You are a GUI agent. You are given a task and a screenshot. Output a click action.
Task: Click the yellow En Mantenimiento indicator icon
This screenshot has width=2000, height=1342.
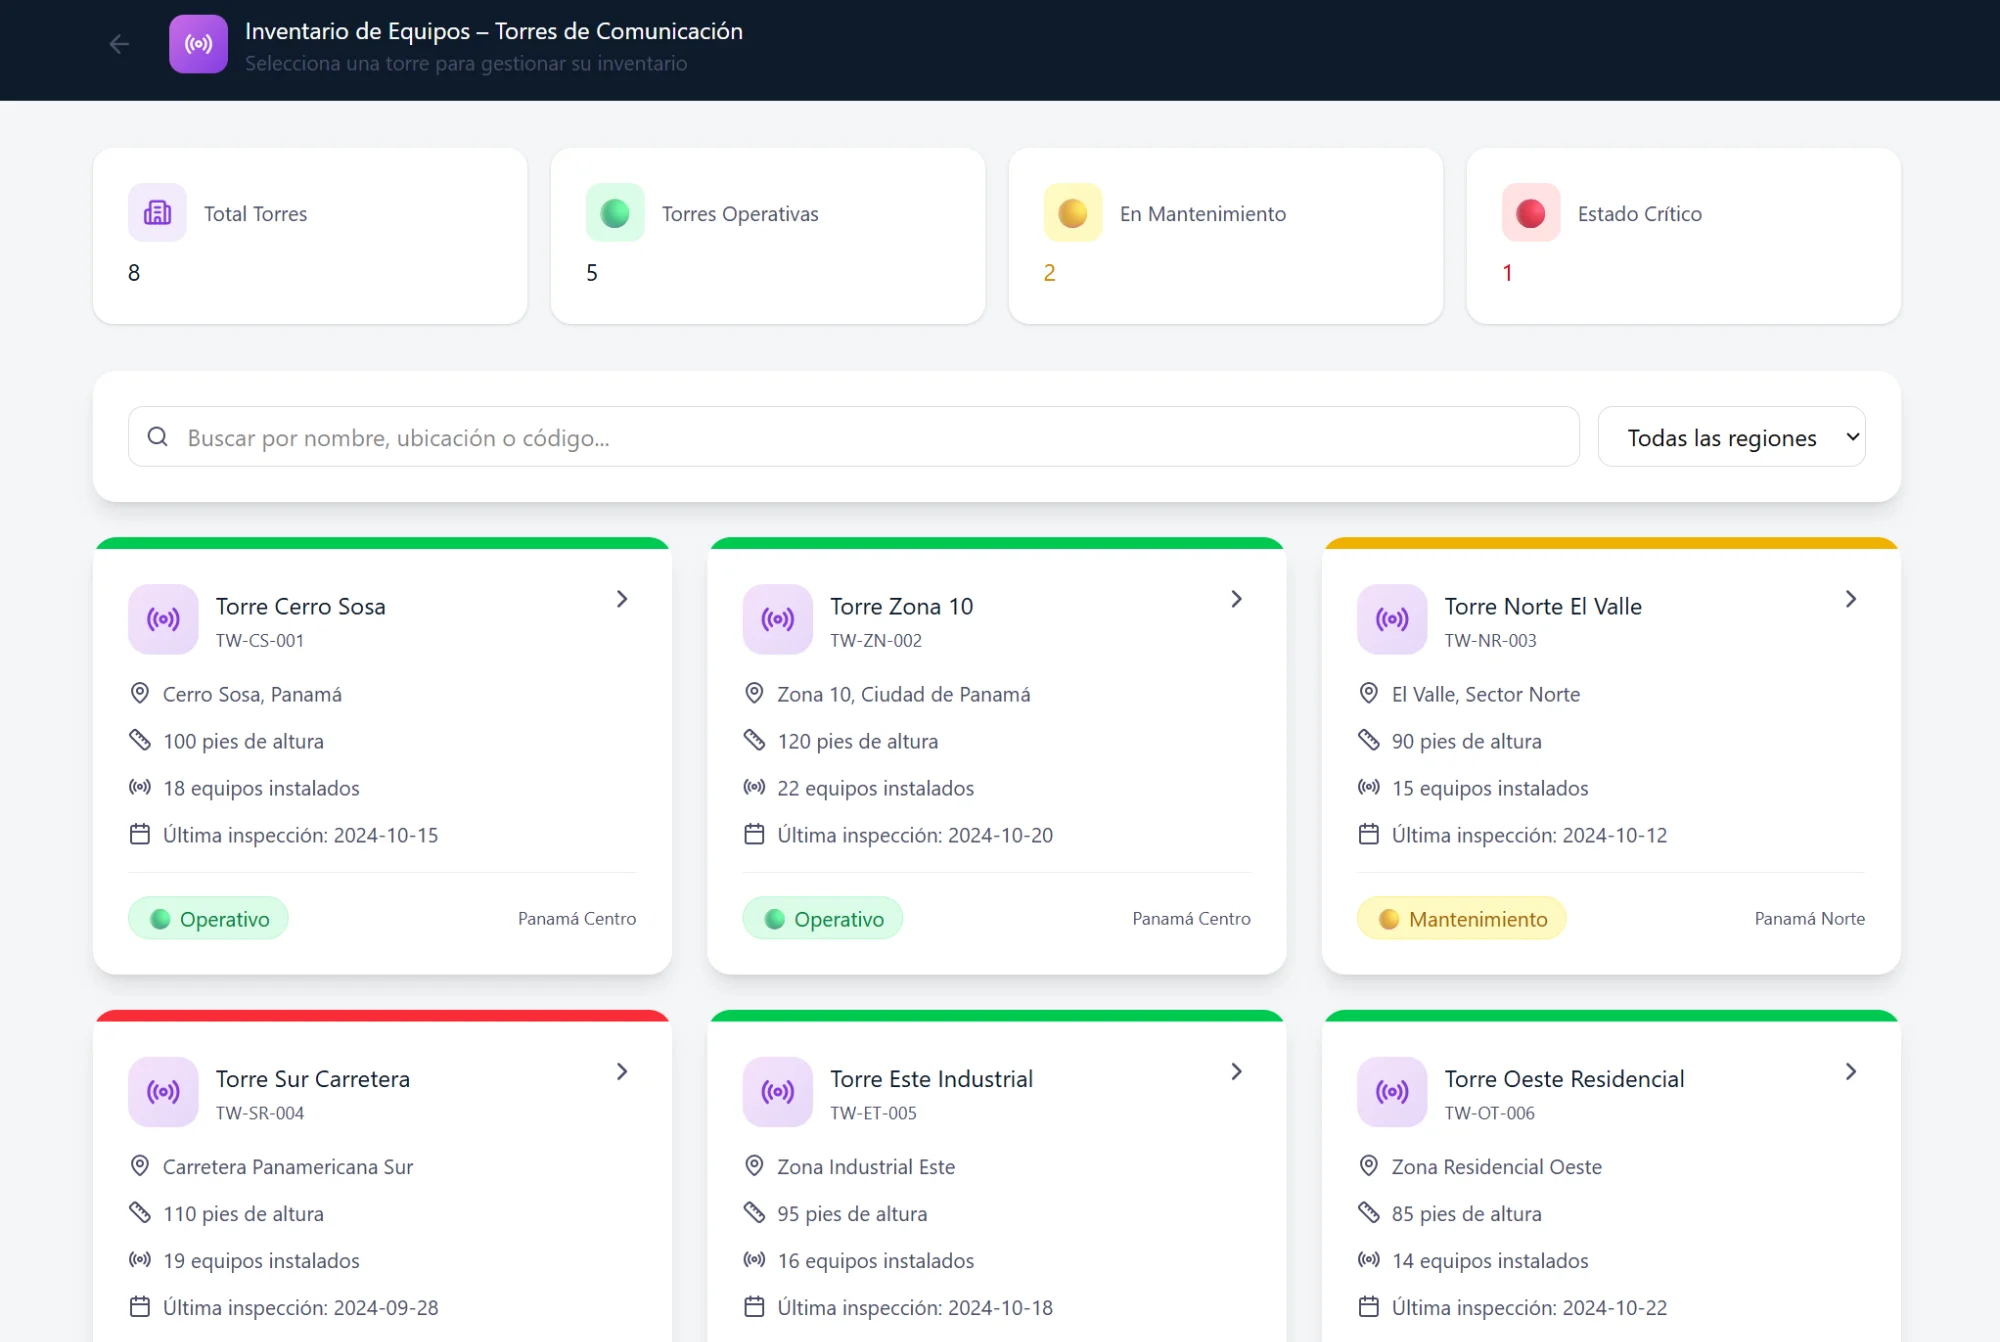1072,213
